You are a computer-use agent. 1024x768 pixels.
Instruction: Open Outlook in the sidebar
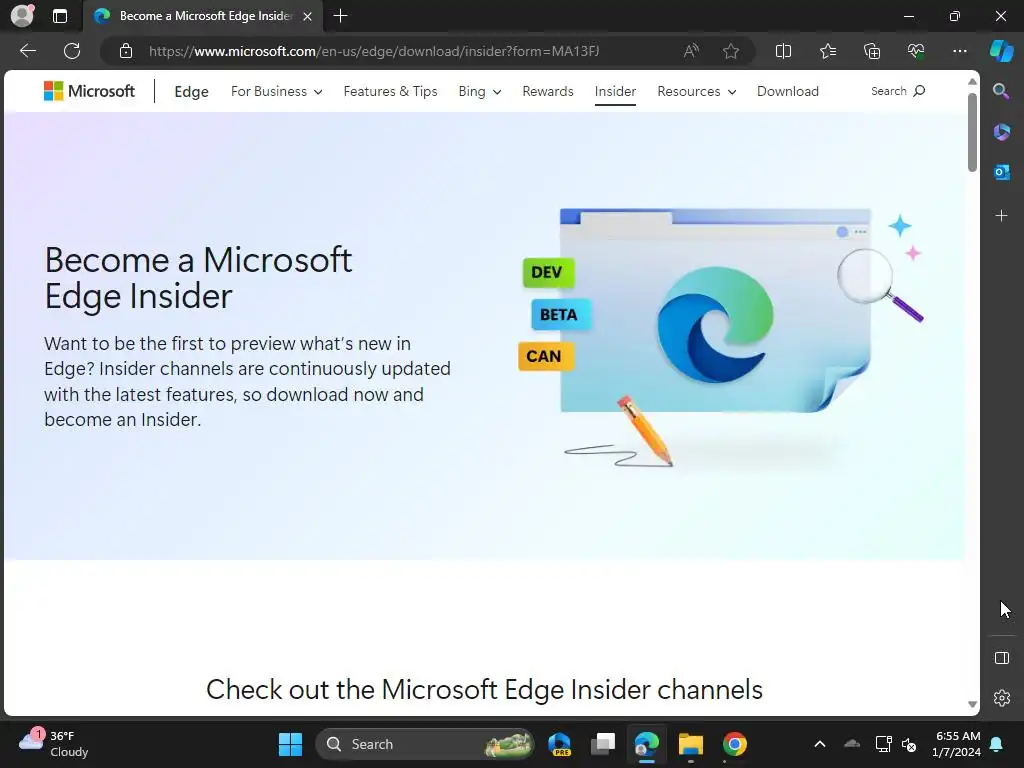click(1001, 172)
